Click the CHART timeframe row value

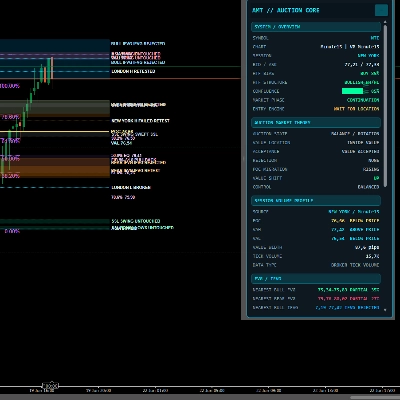(350, 47)
